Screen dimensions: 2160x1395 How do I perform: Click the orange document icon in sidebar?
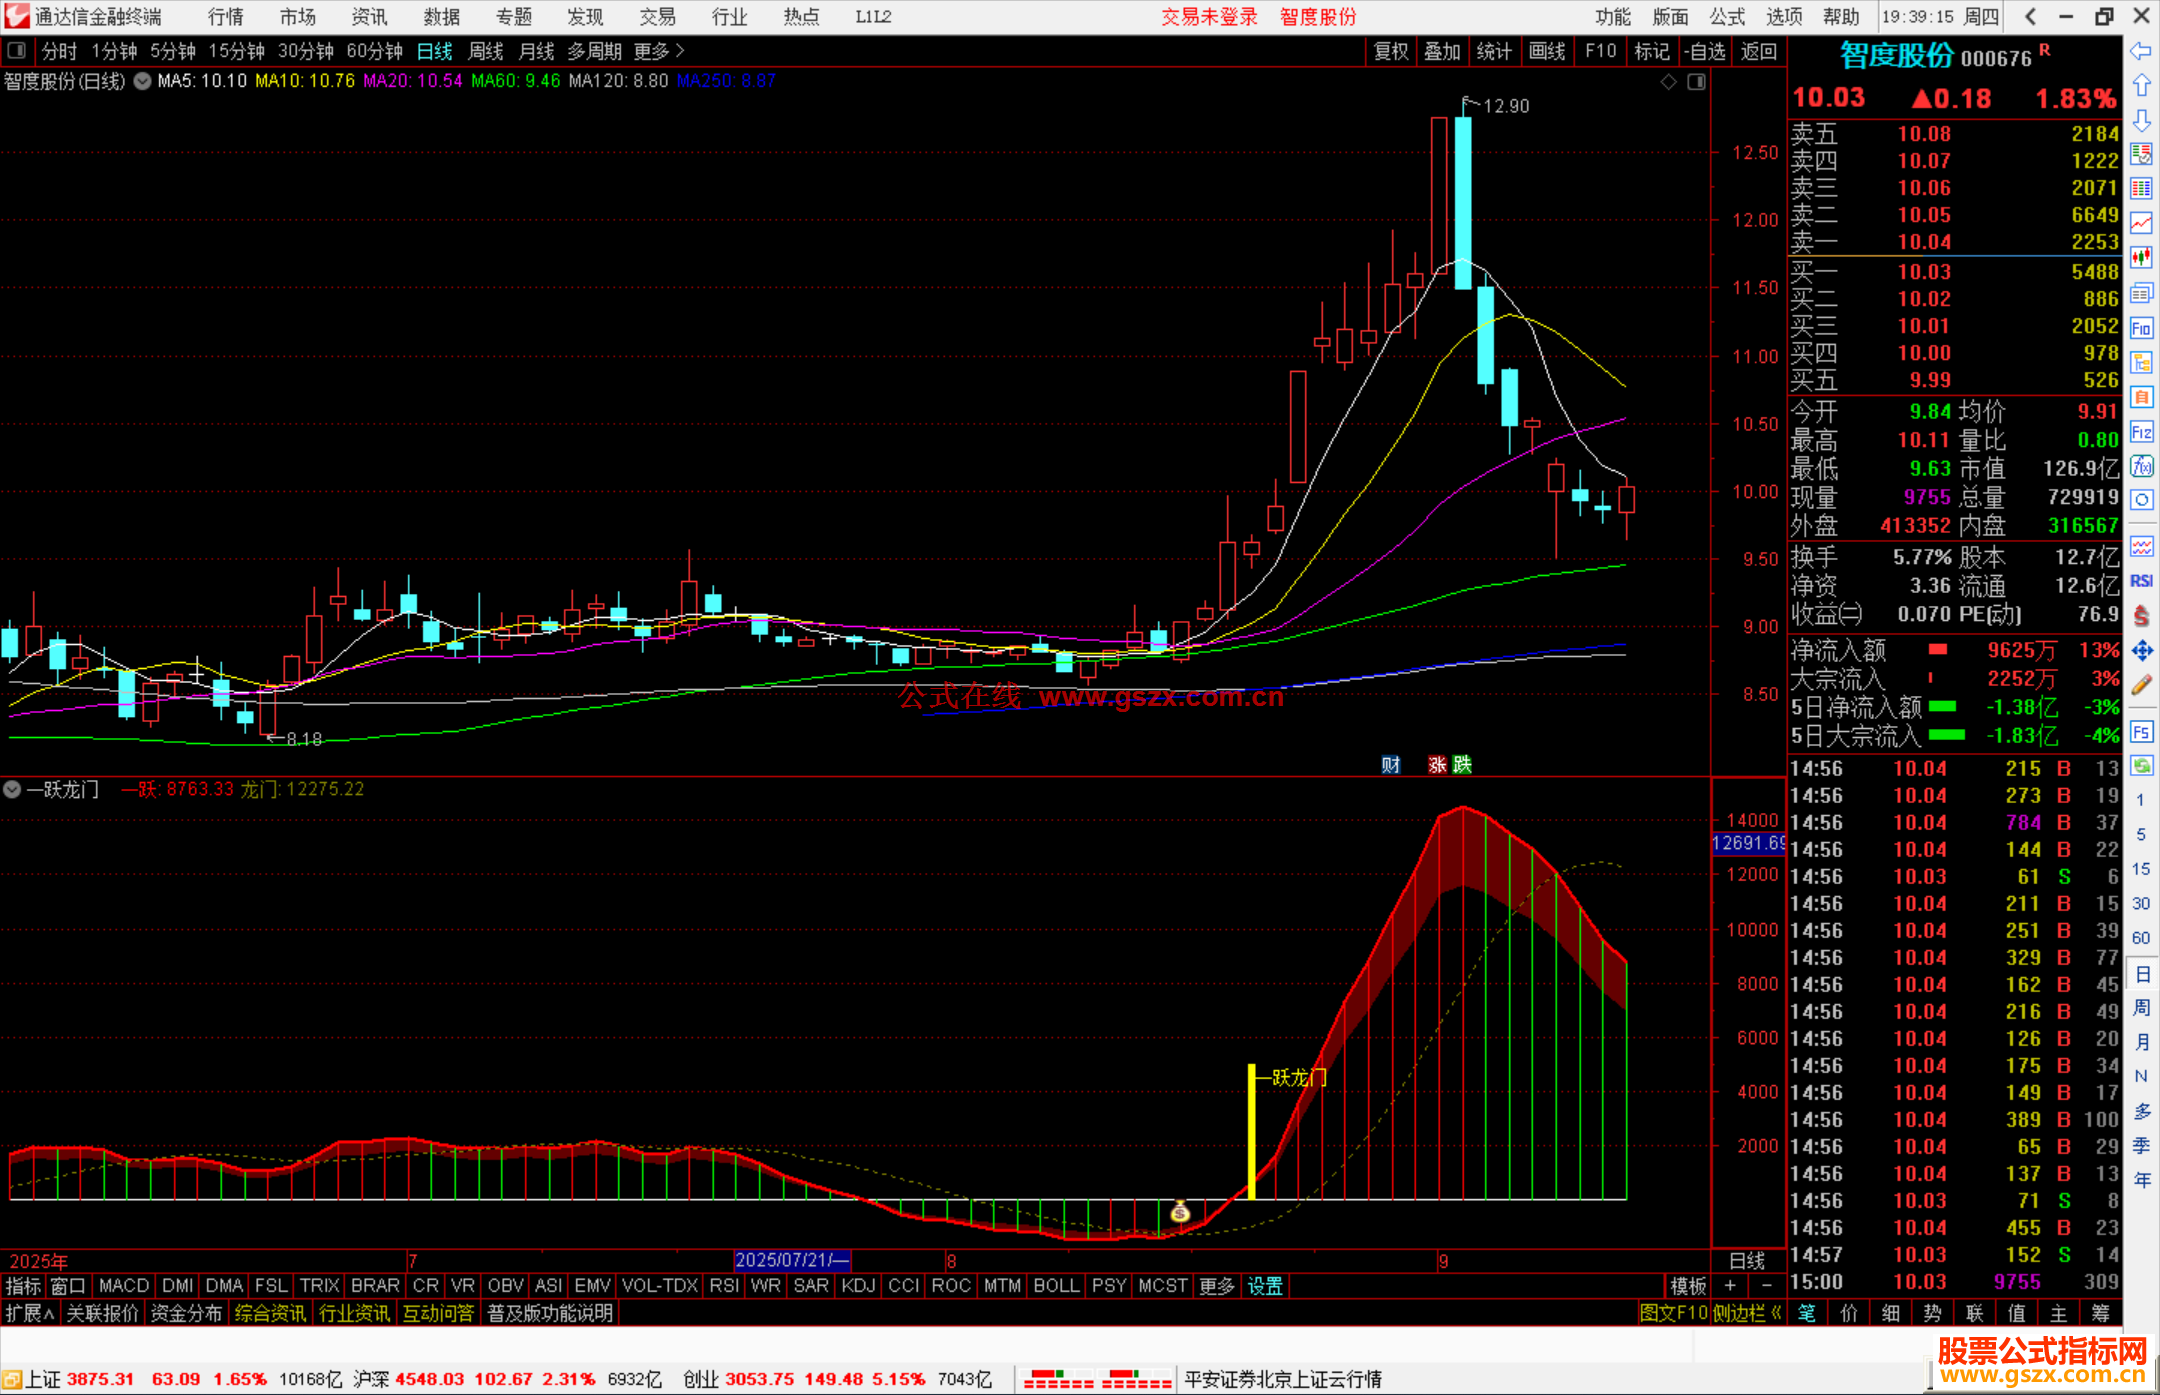pyautogui.click(x=2141, y=397)
